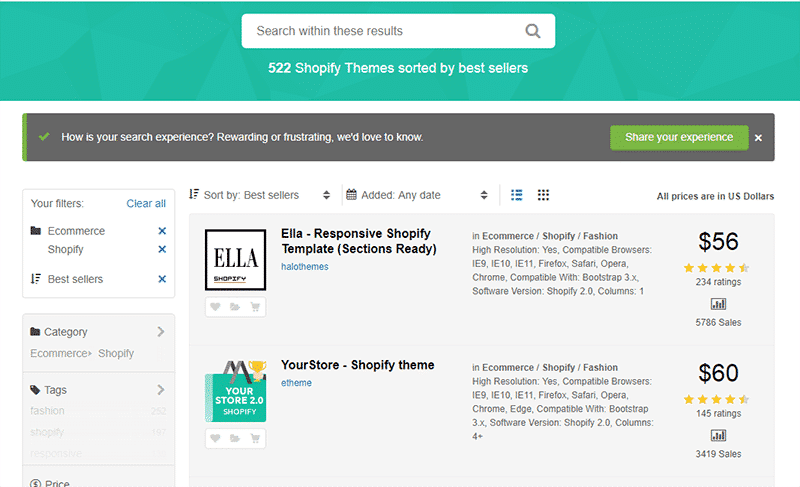Add YourStore theme to cart
This screenshot has height=487, width=800.
point(255,438)
